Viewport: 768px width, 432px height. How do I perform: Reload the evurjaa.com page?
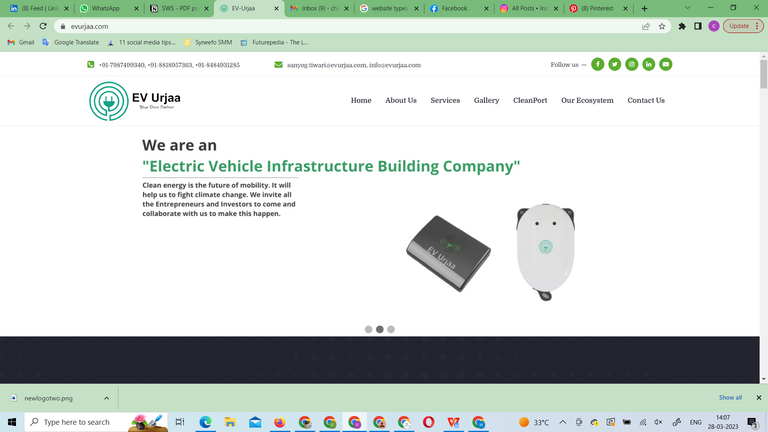43,26
